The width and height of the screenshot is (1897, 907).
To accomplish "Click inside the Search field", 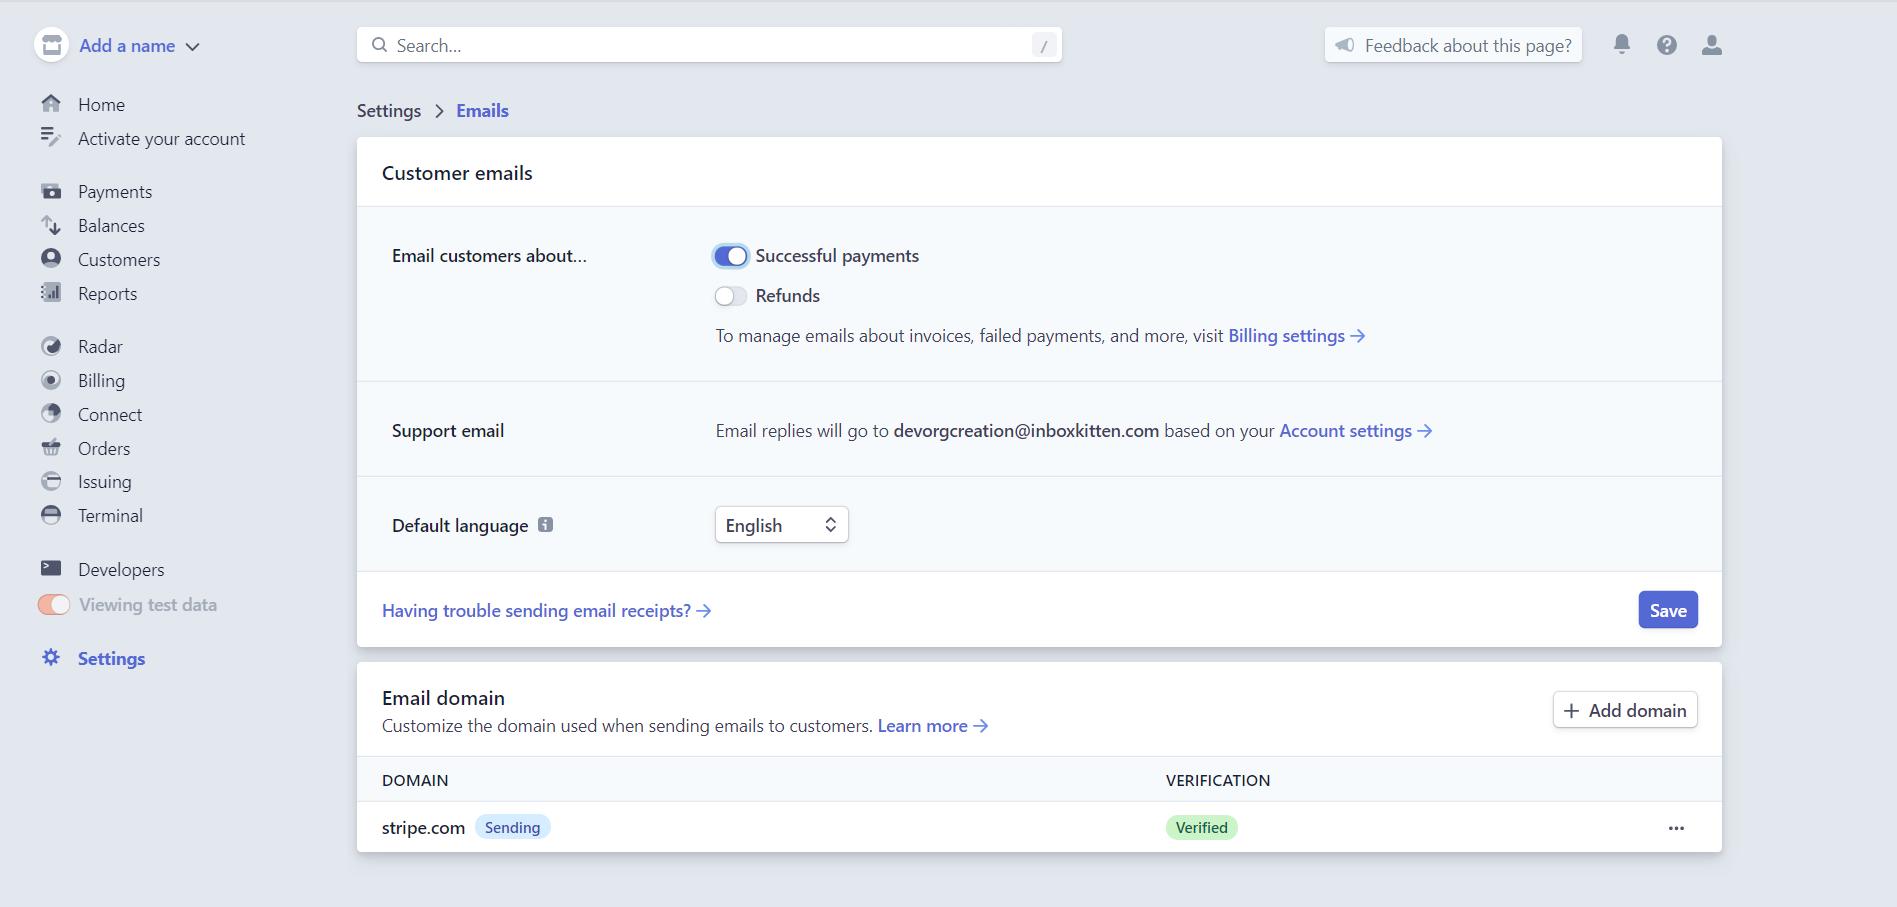I will 709,44.
